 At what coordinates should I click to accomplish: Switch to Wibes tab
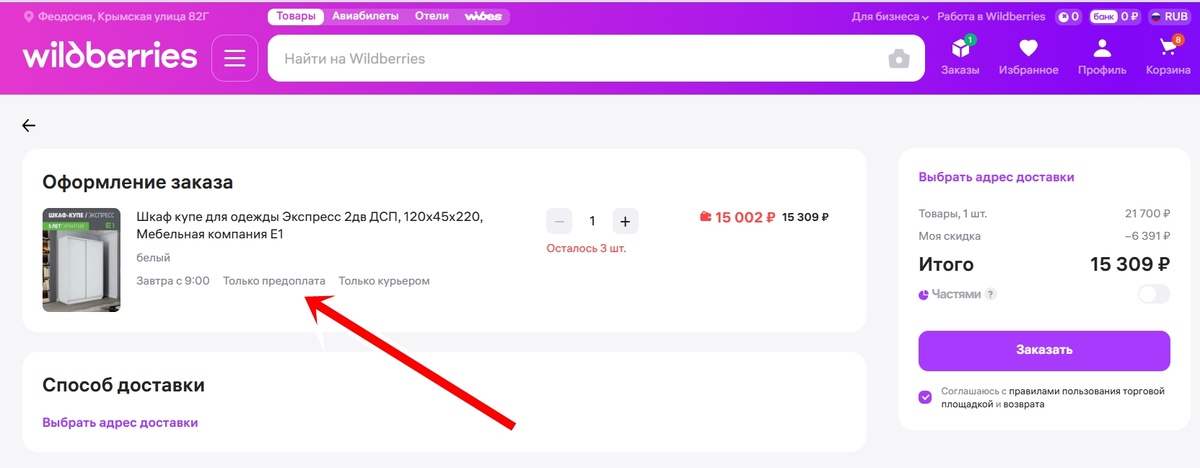pos(483,17)
